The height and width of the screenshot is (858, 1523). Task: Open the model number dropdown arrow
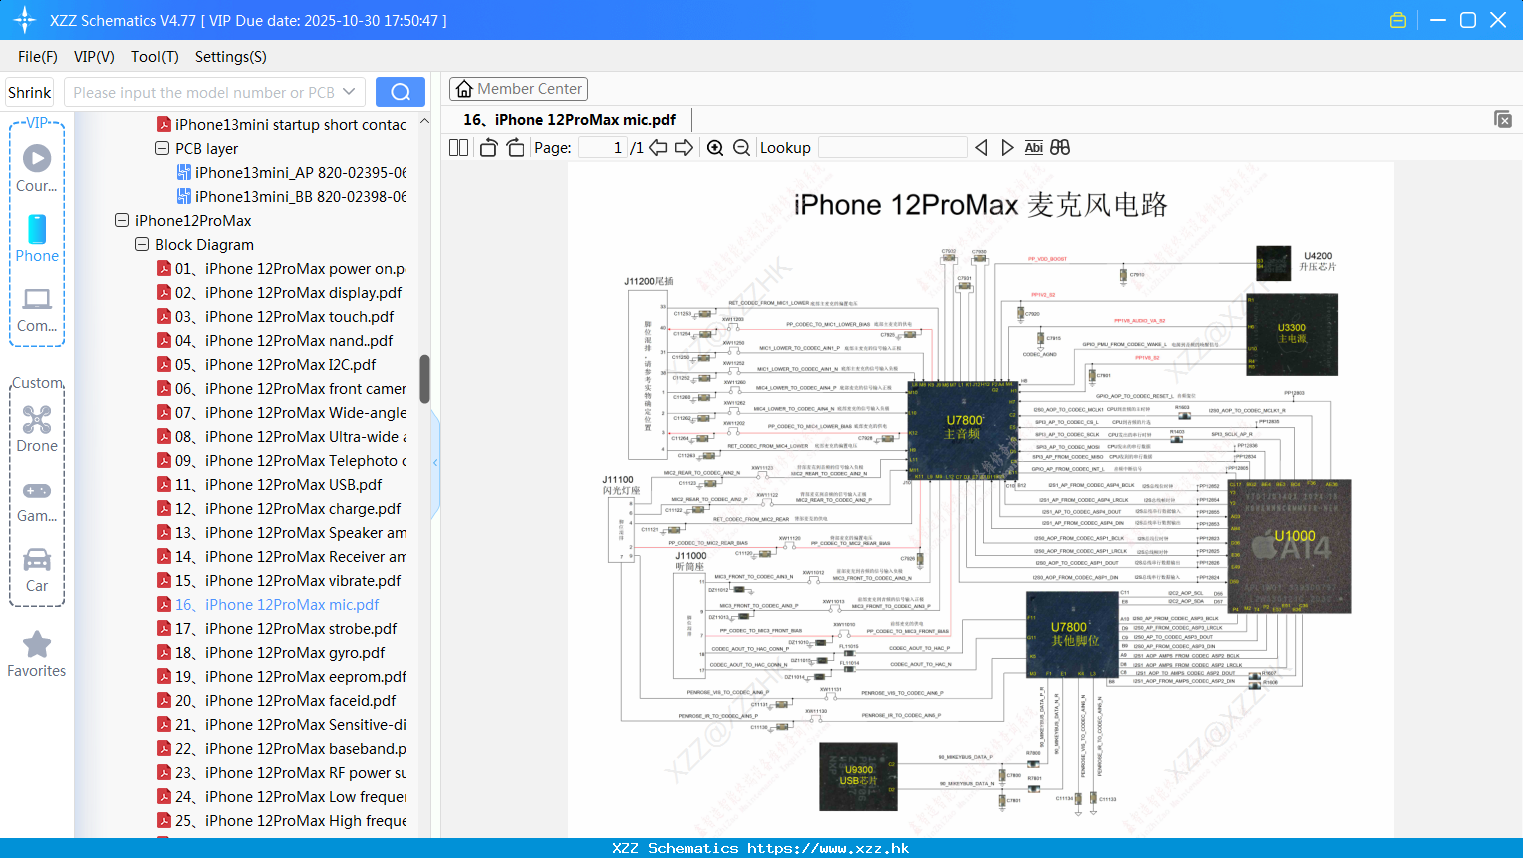(x=349, y=92)
